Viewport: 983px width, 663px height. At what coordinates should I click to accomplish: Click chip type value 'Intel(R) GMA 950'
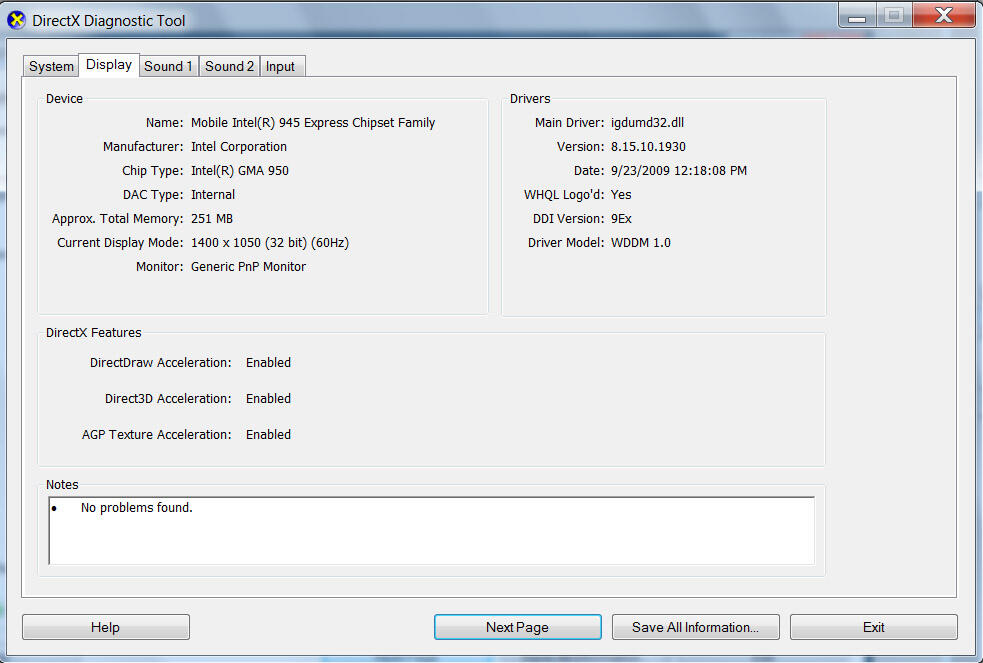tap(239, 170)
